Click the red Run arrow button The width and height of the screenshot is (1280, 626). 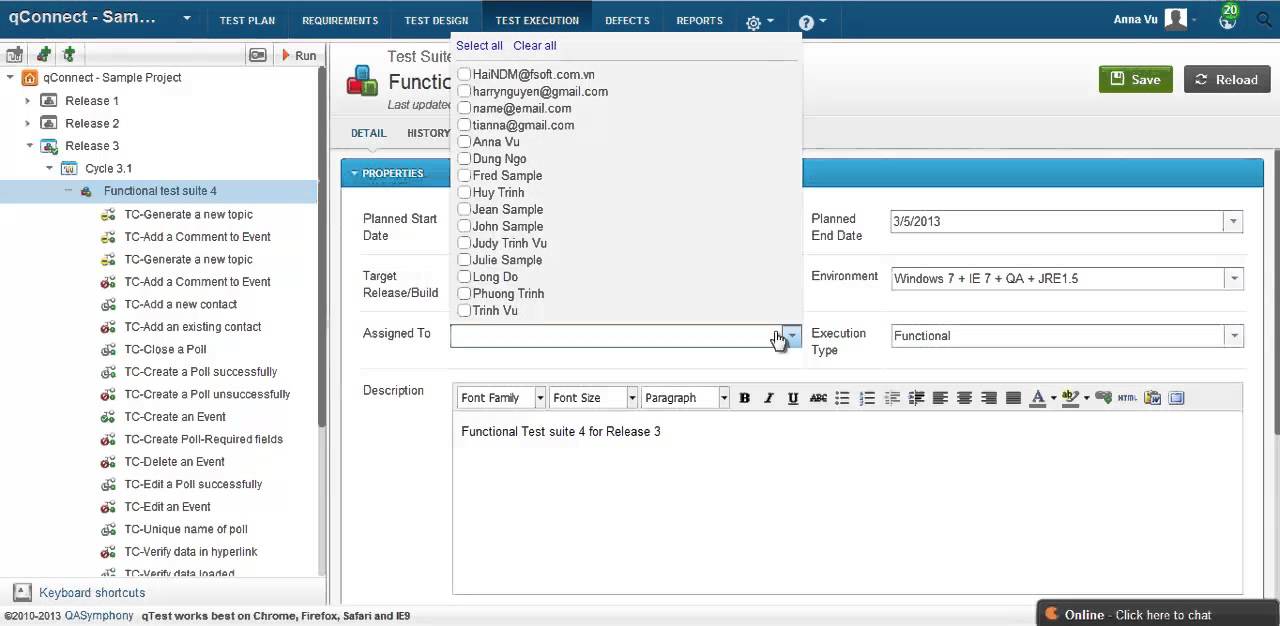pos(299,56)
